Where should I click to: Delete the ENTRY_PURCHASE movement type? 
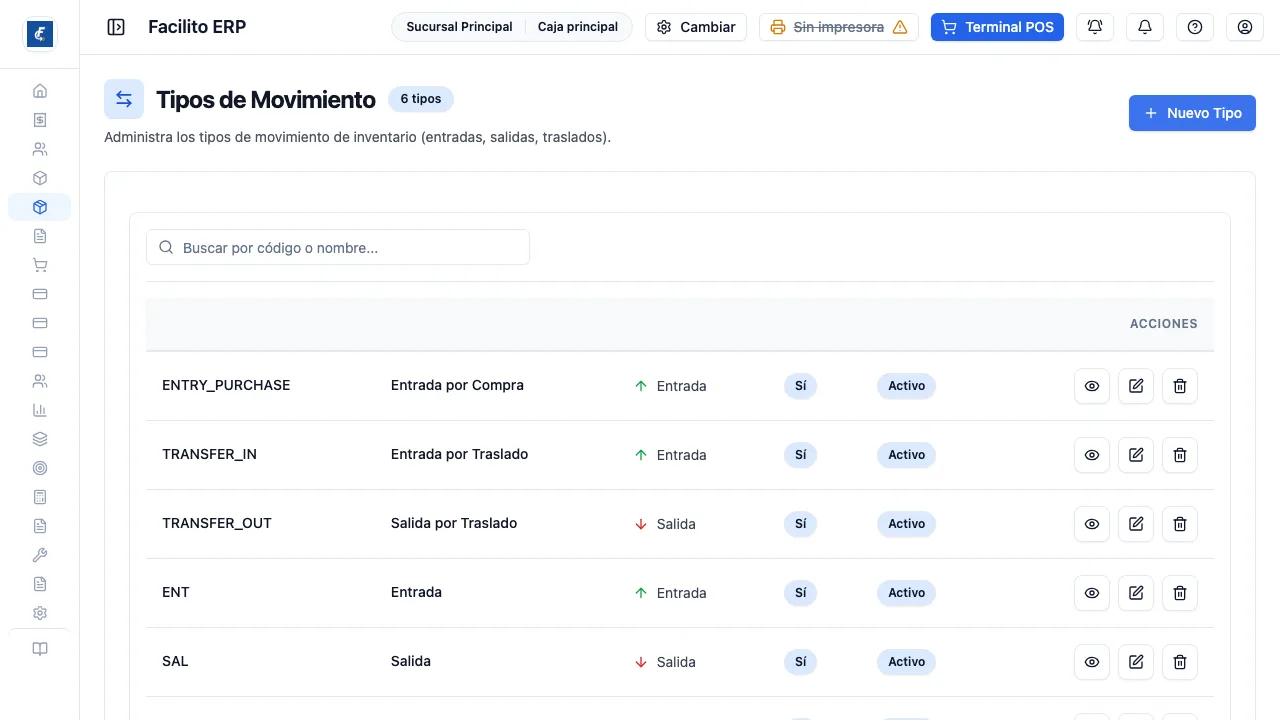(x=1180, y=386)
